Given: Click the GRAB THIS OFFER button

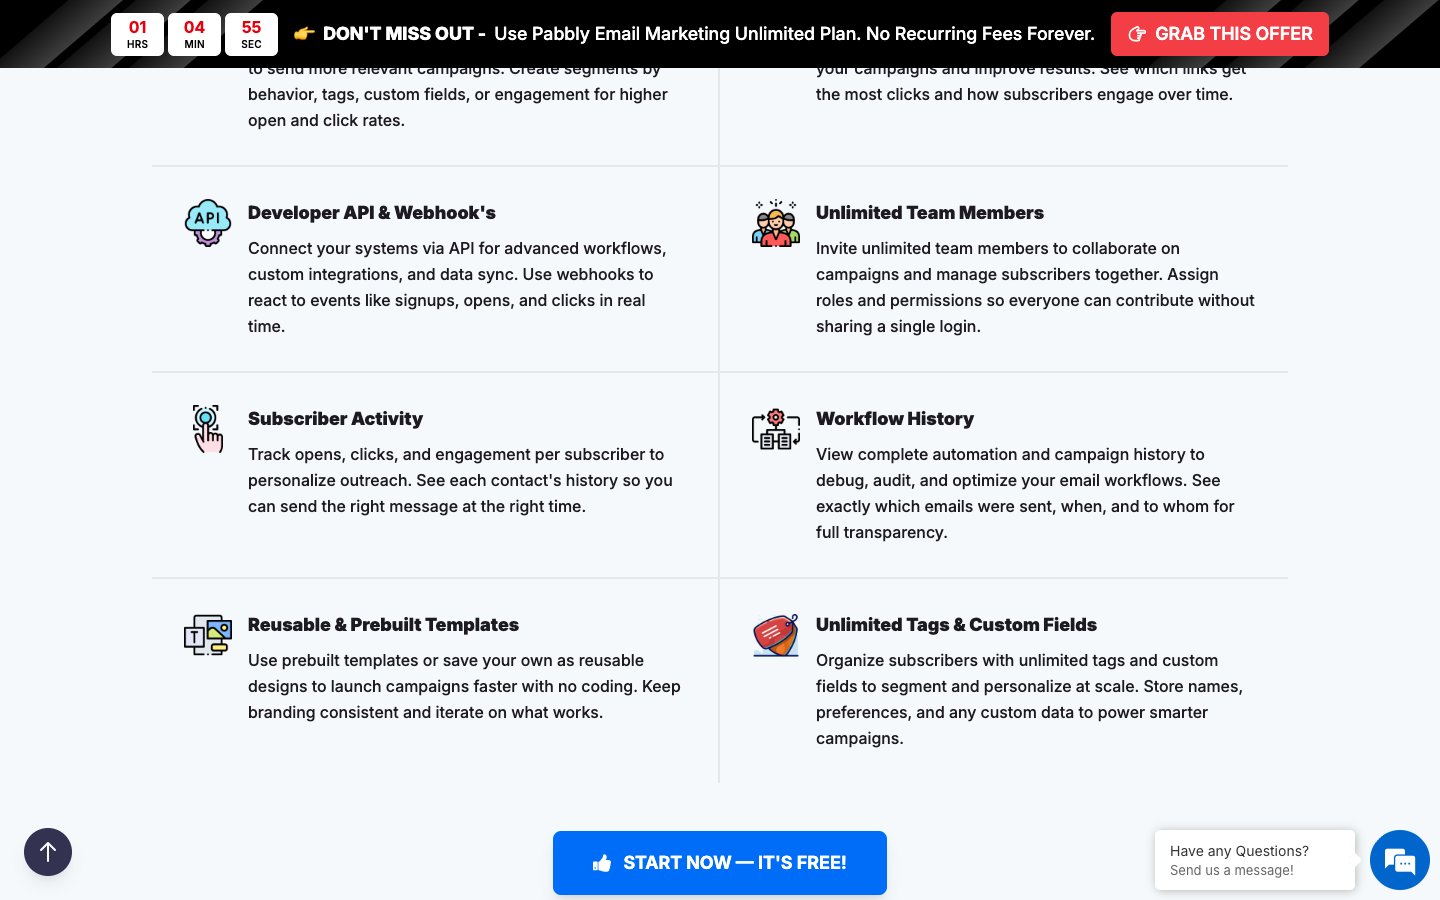Looking at the screenshot, I should pos(1219,34).
